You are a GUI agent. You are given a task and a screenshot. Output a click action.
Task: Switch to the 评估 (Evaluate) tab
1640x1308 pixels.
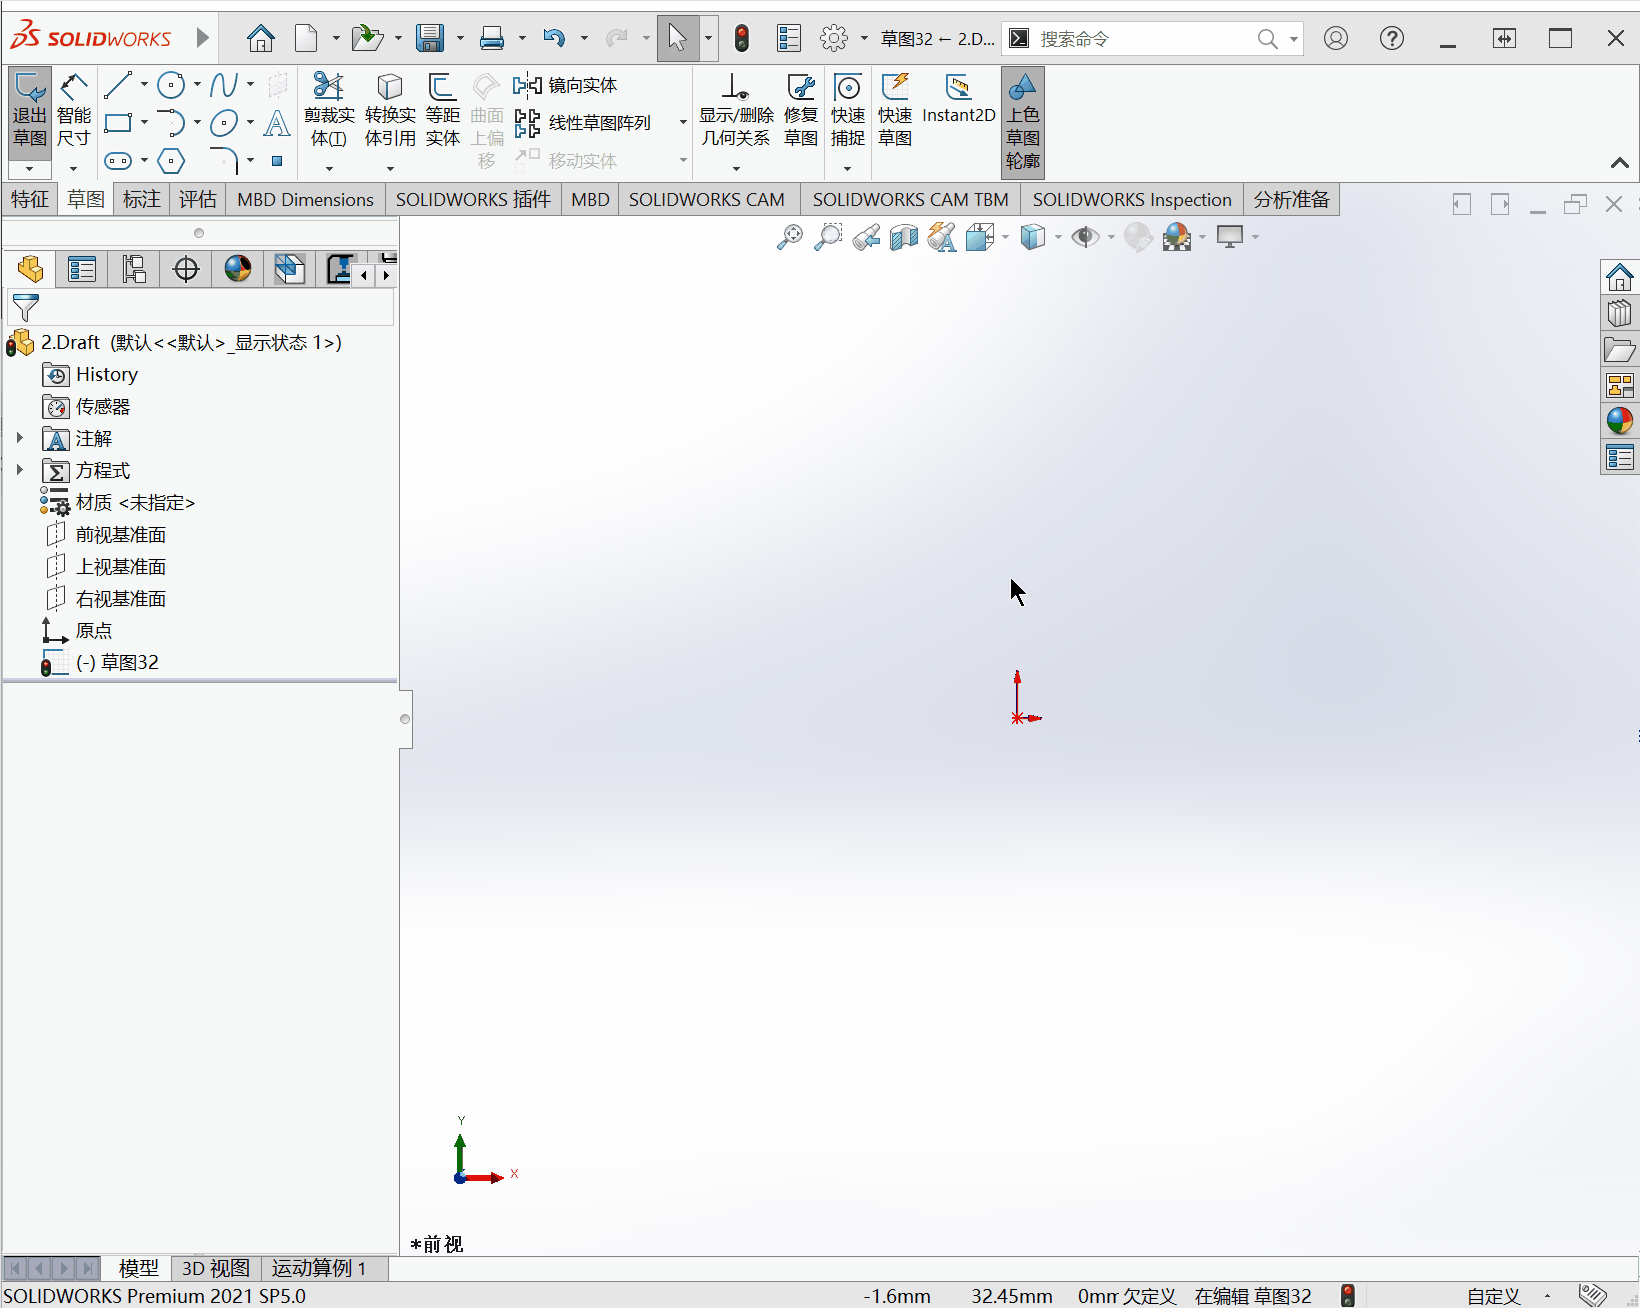pos(197,199)
